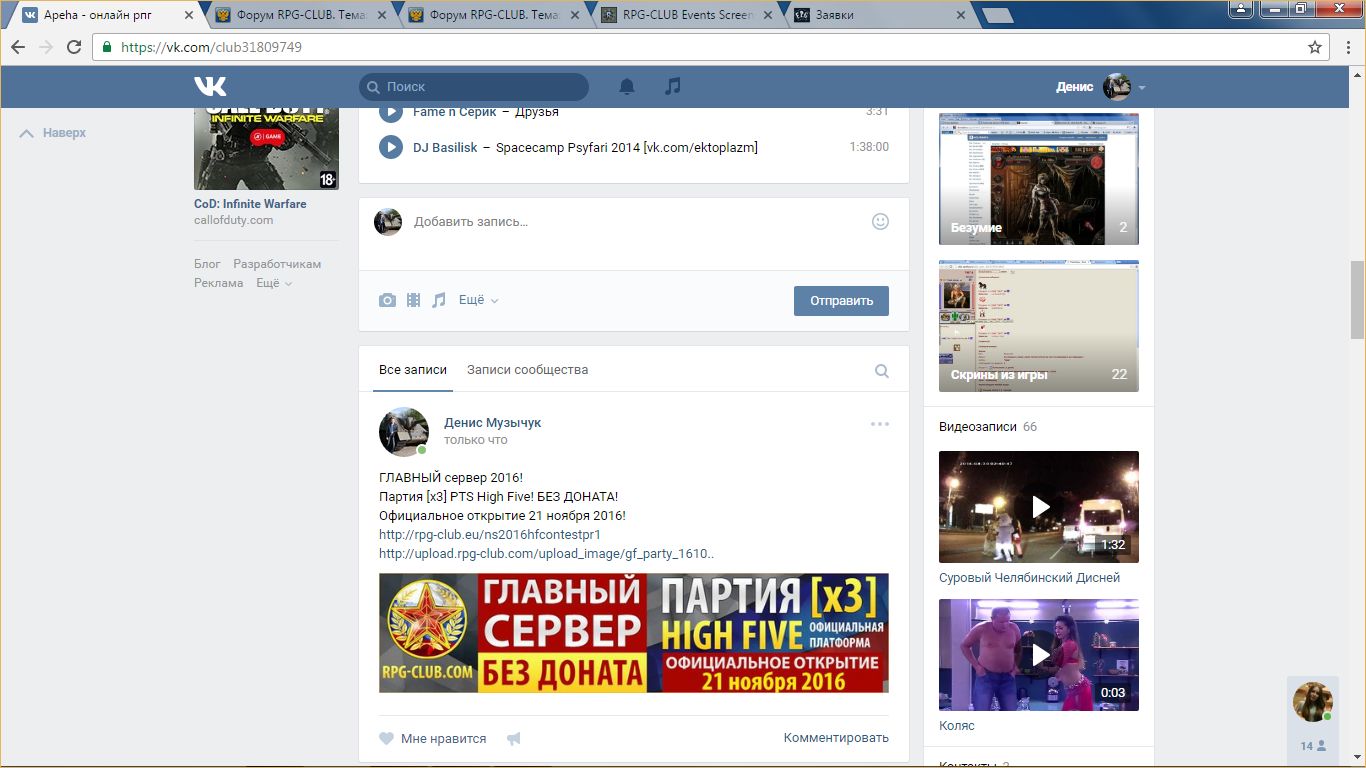The width and height of the screenshot is (1366, 768).
Task: Open post options three-dots menu
Action: [x=879, y=424]
